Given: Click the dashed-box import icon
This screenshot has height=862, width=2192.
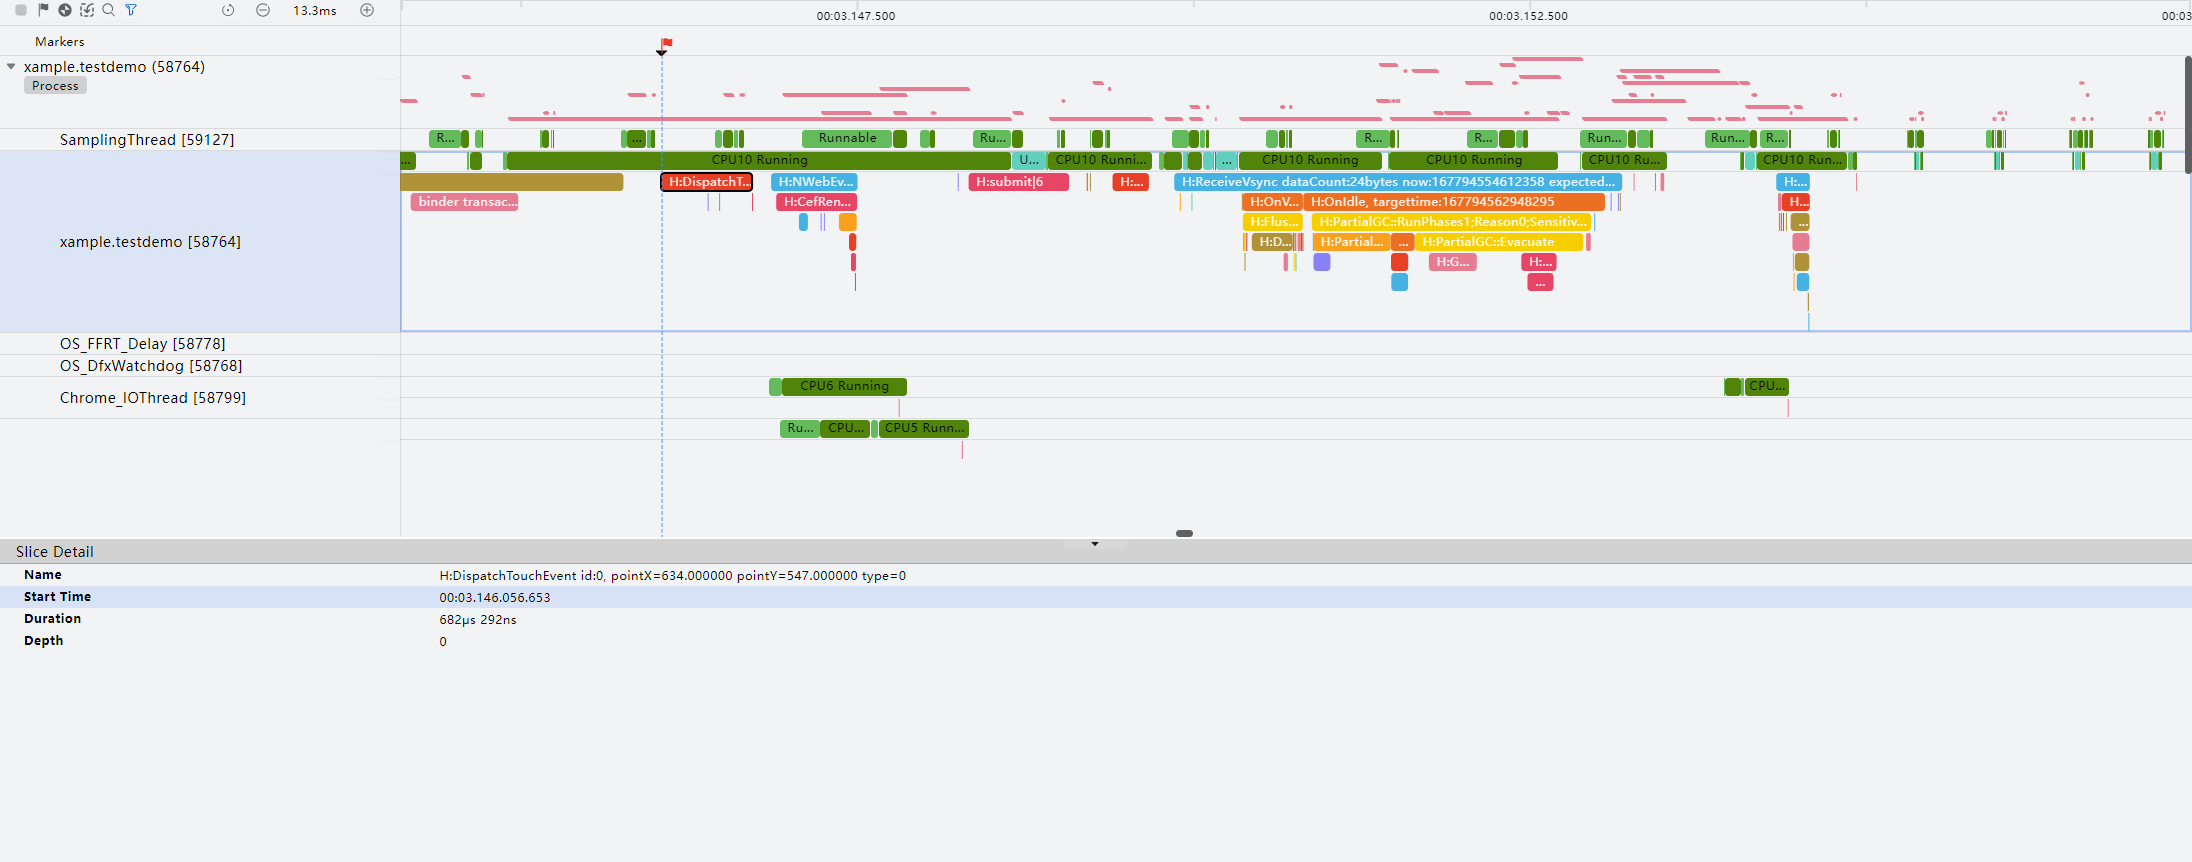Looking at the screenshot, I should 87,10.
